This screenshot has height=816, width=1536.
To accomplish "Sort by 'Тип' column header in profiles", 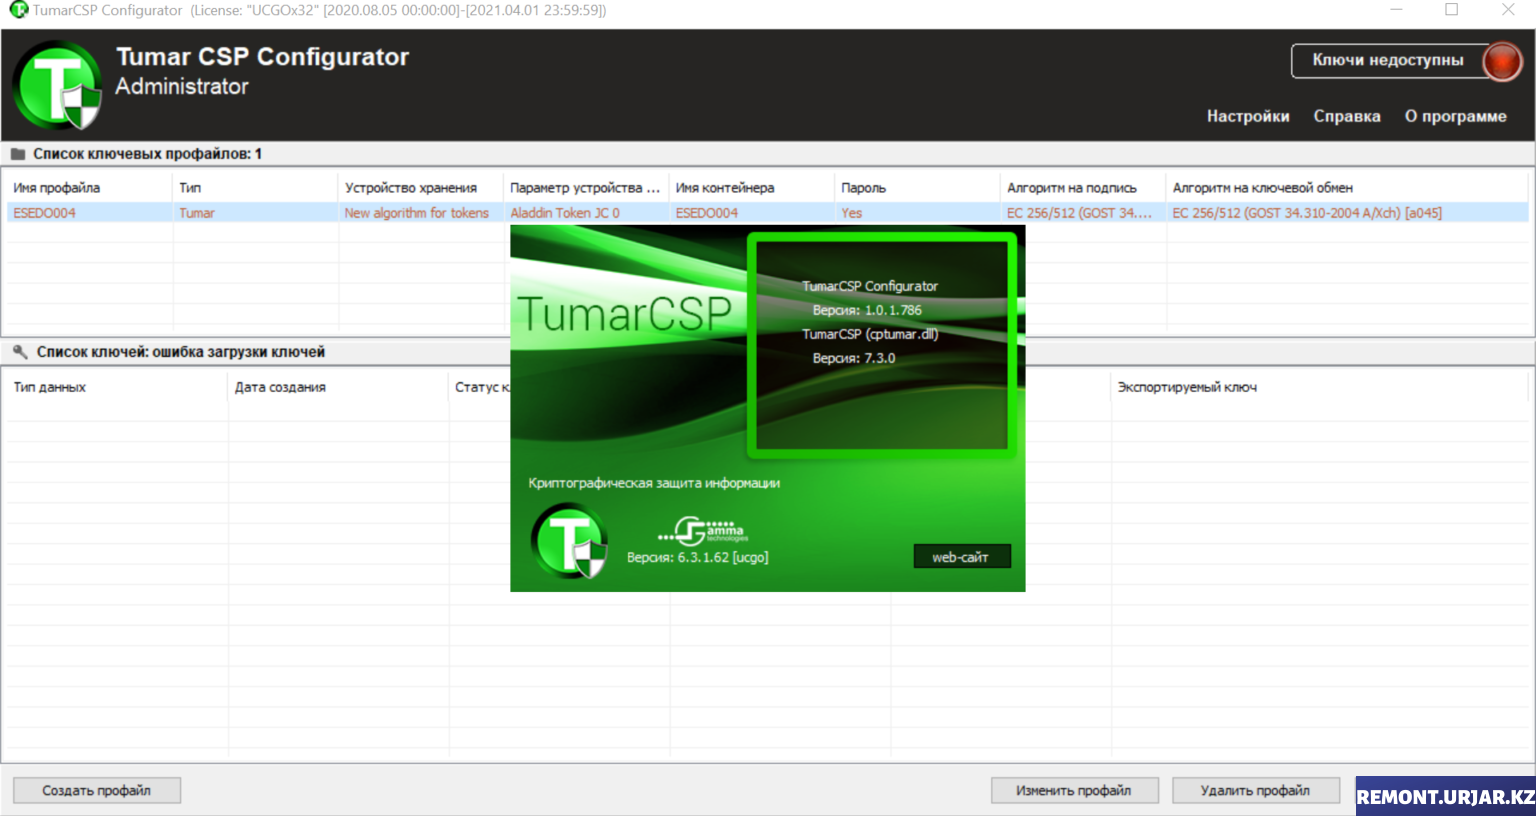I will tap(190, 188).
